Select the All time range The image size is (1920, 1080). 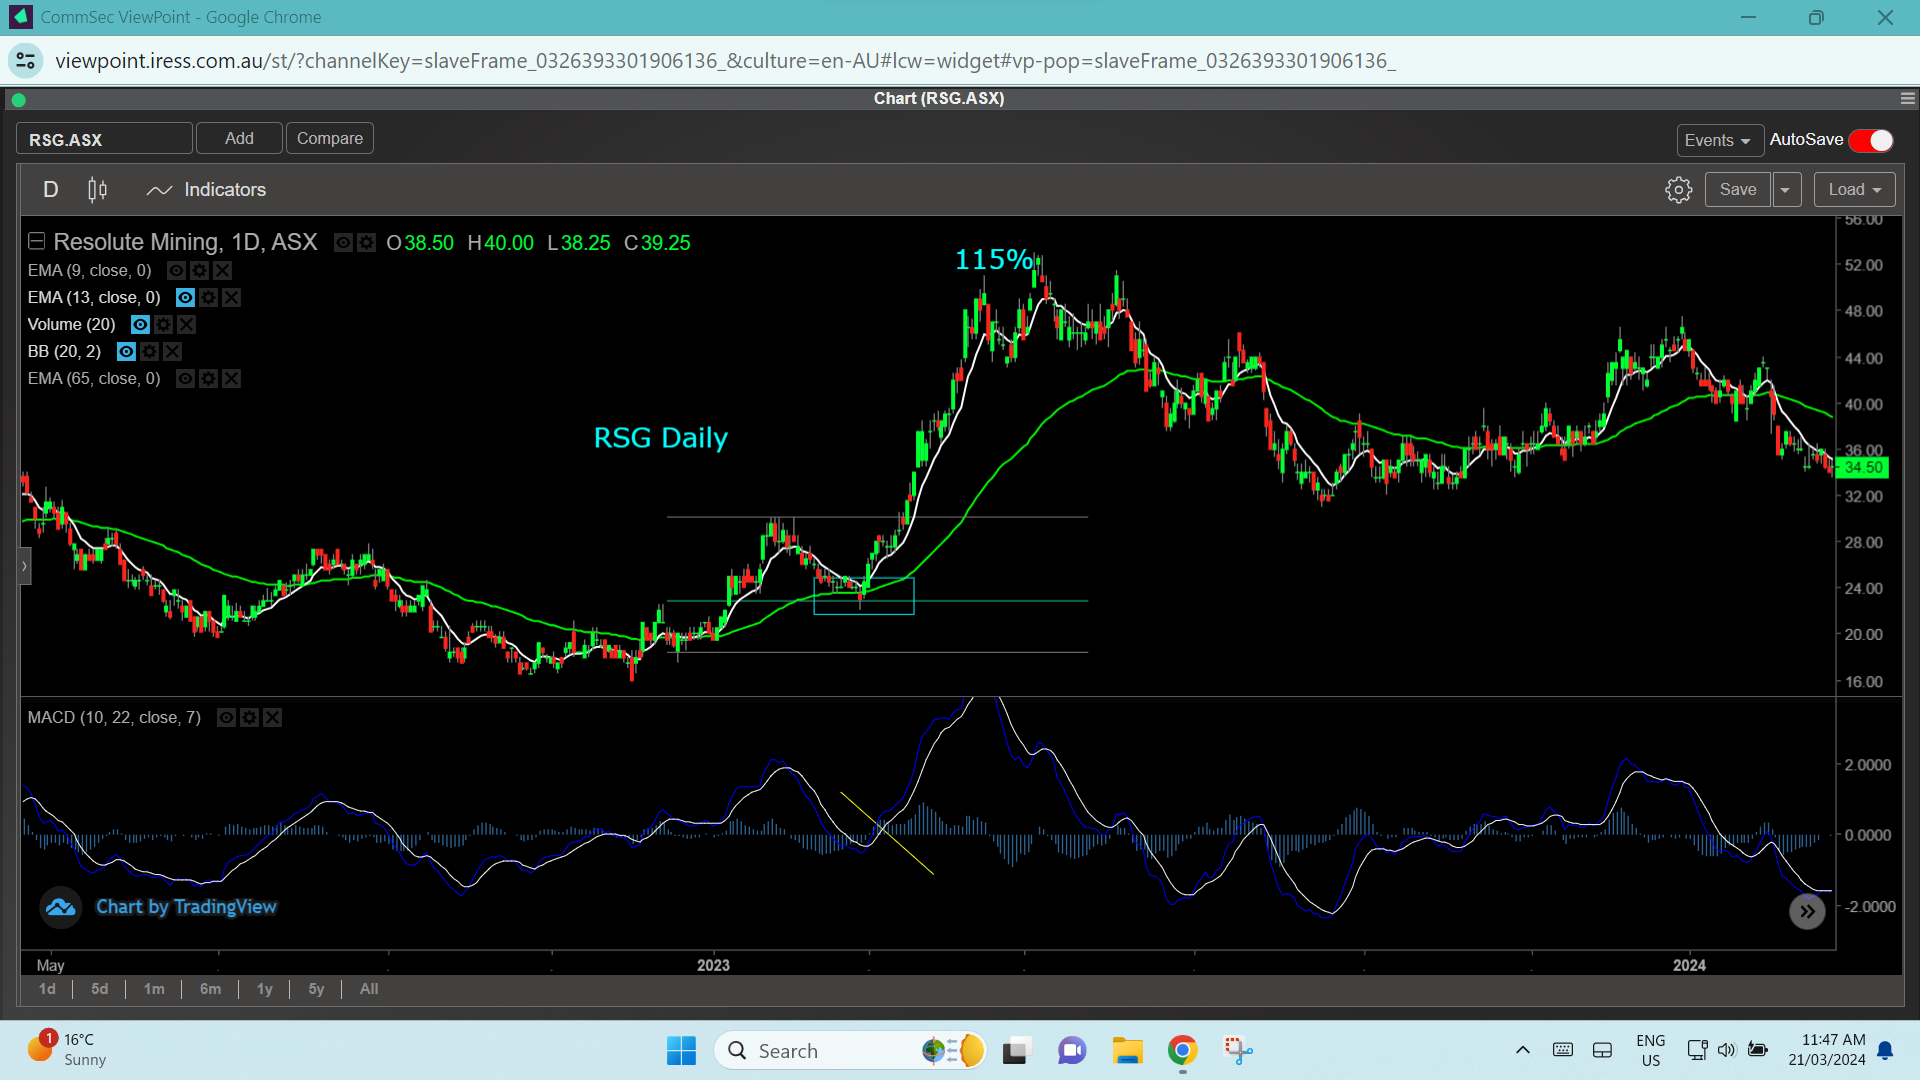pos(369,989)
